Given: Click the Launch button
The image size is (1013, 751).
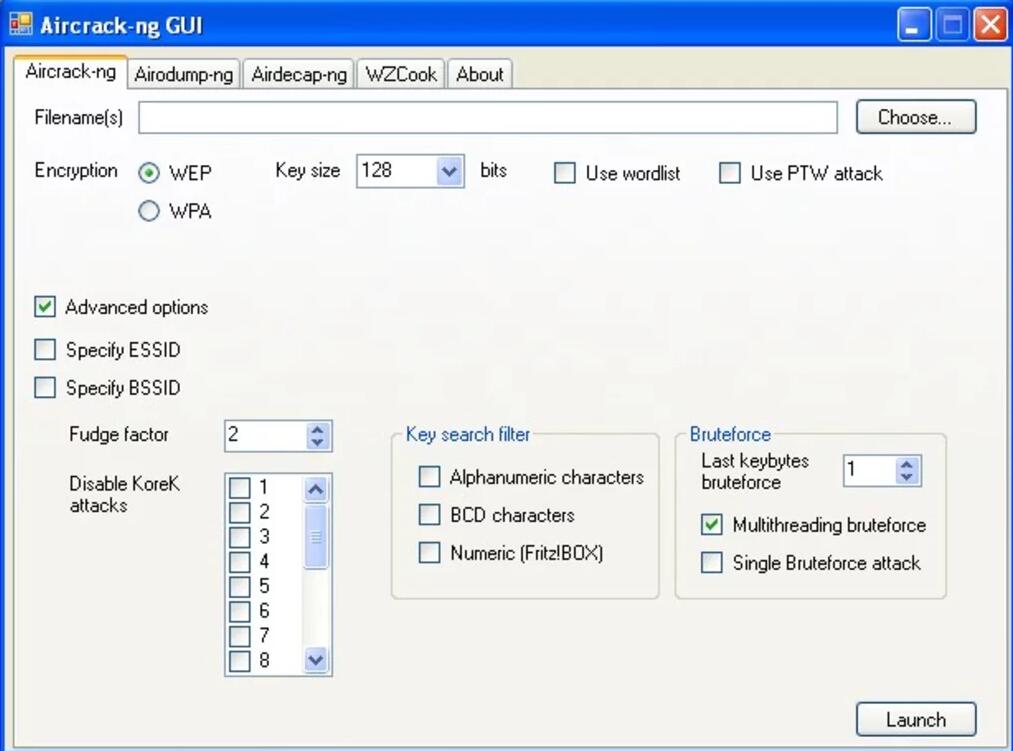Looking at the screenshot, I should point(915,719).
